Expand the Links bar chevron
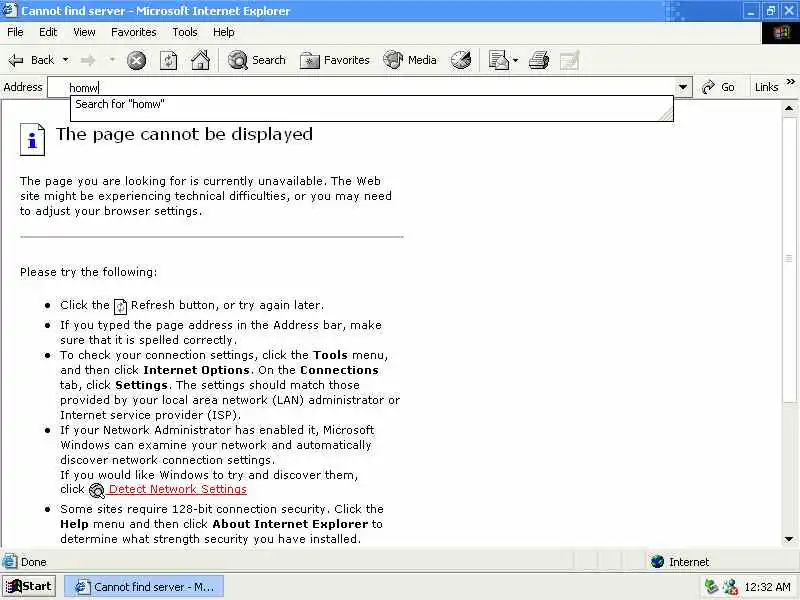800x600 pixels. tap(791, 82)
